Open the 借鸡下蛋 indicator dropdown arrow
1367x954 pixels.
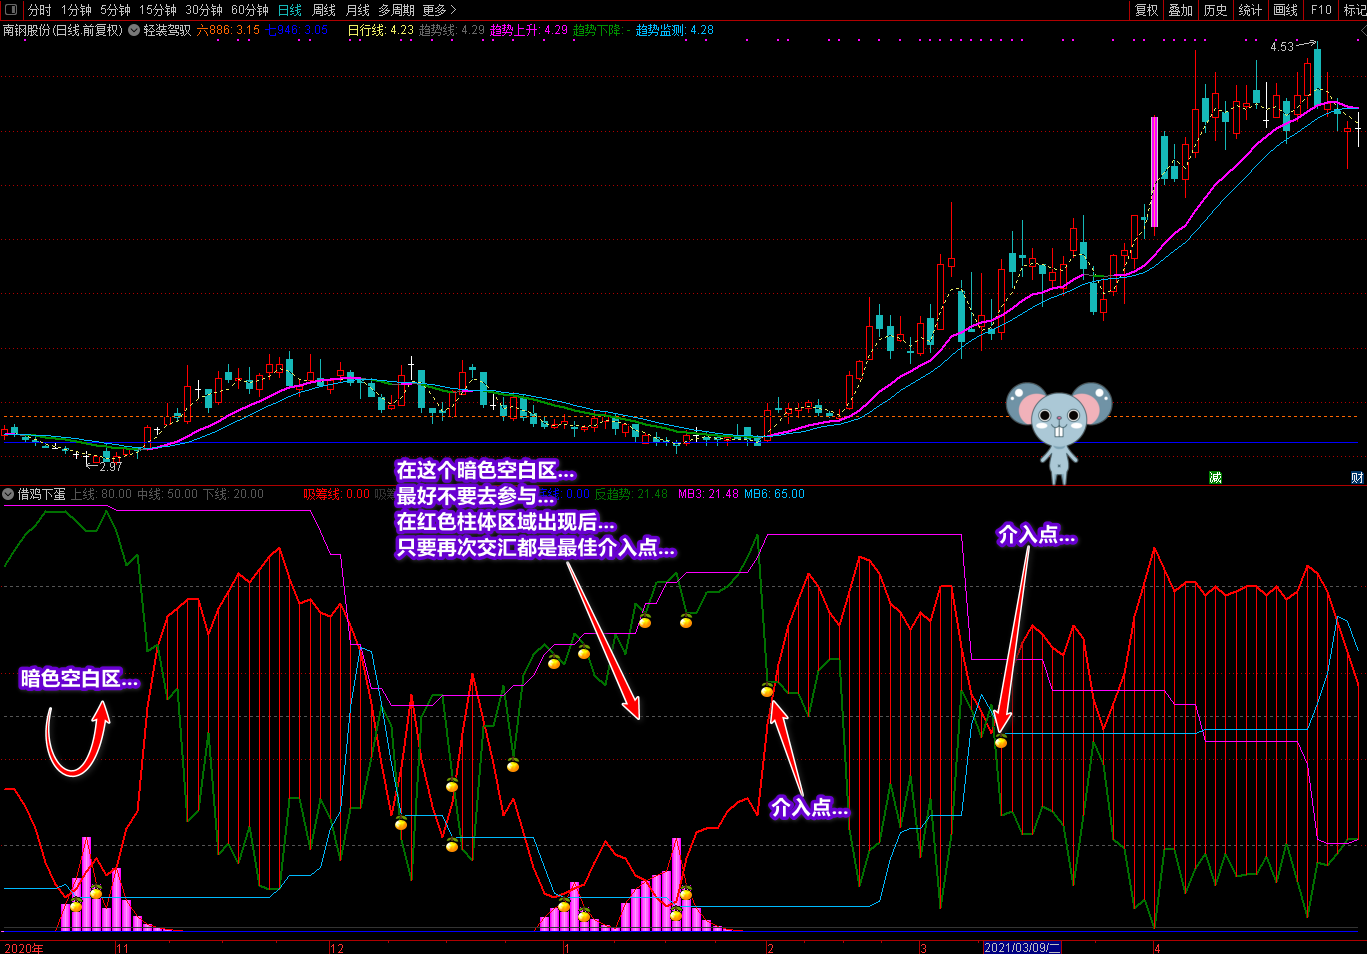pyautogui.click(x=9, y=494)
